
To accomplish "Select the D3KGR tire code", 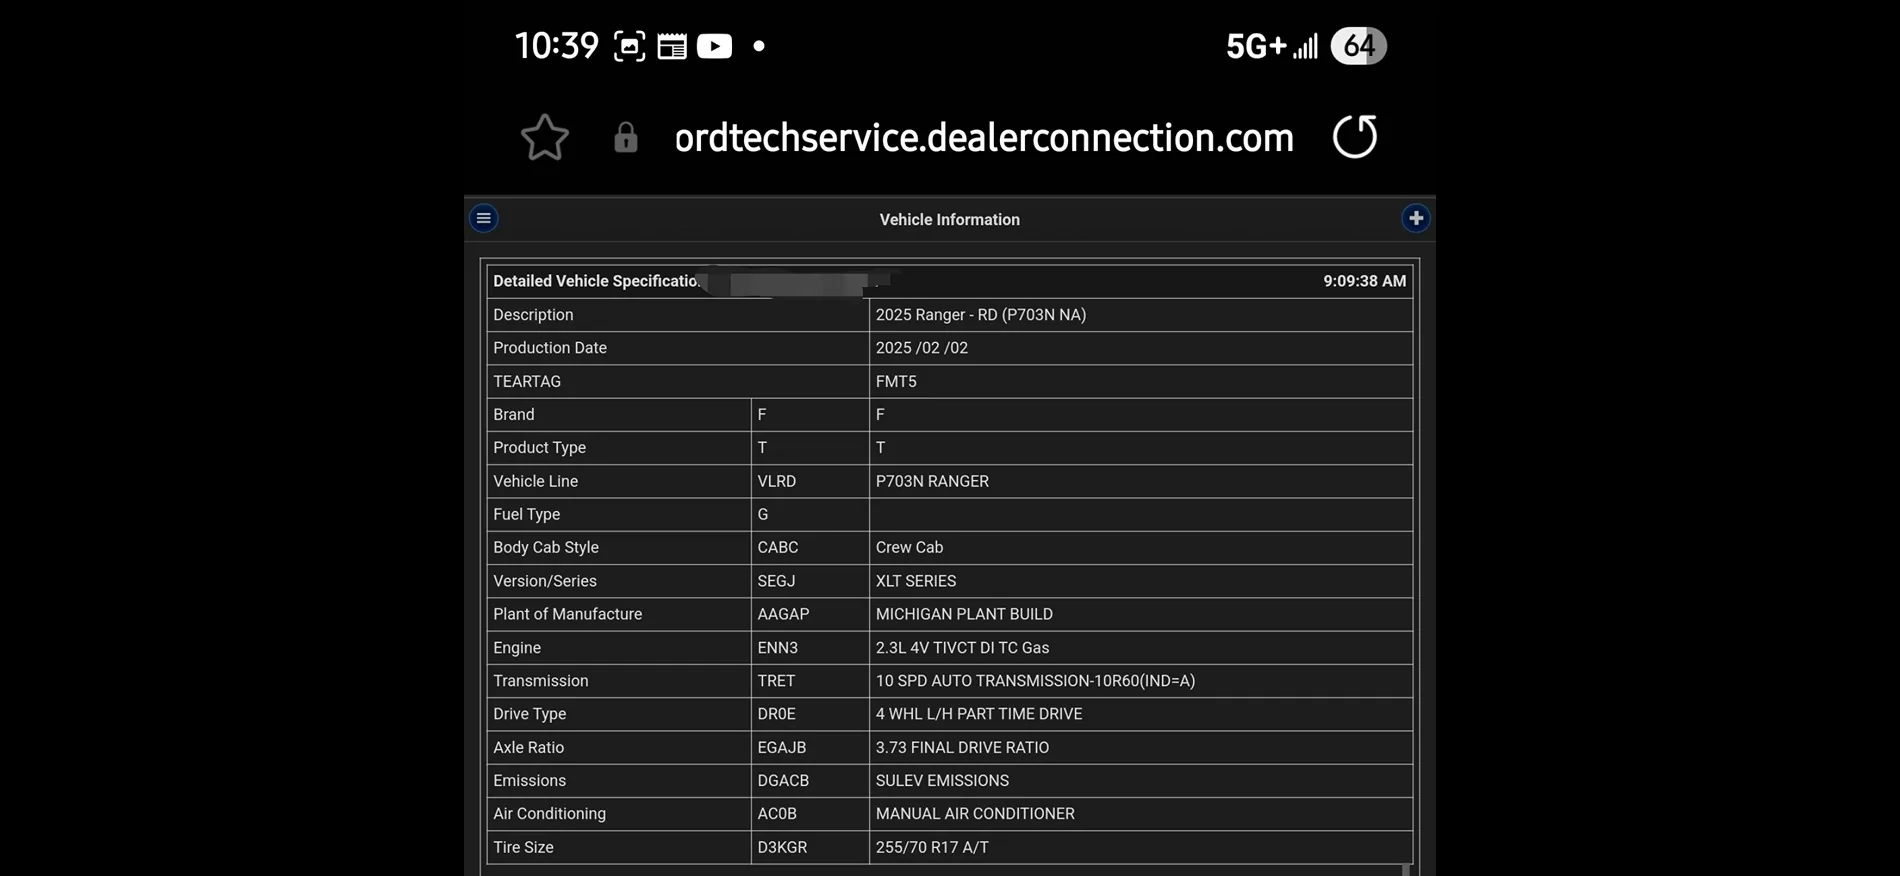I will 782,847.
